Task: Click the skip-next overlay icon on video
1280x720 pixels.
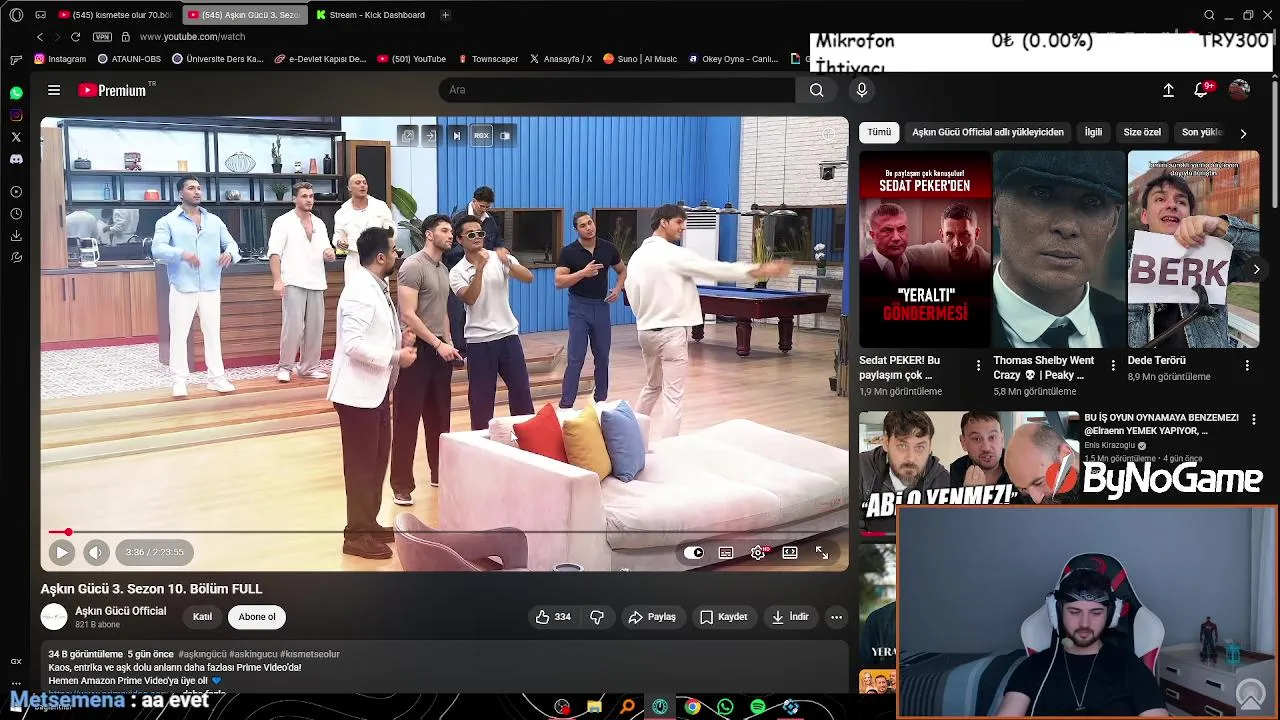Action: (457, 135)
